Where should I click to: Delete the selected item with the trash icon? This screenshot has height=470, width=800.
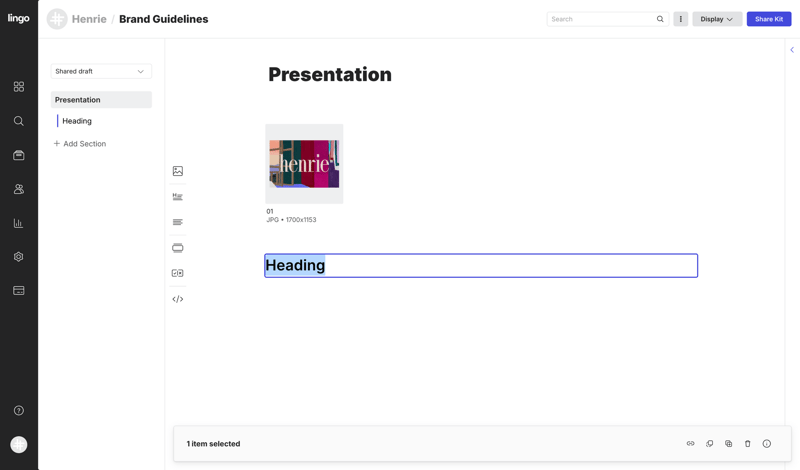[x=747, y=443]
